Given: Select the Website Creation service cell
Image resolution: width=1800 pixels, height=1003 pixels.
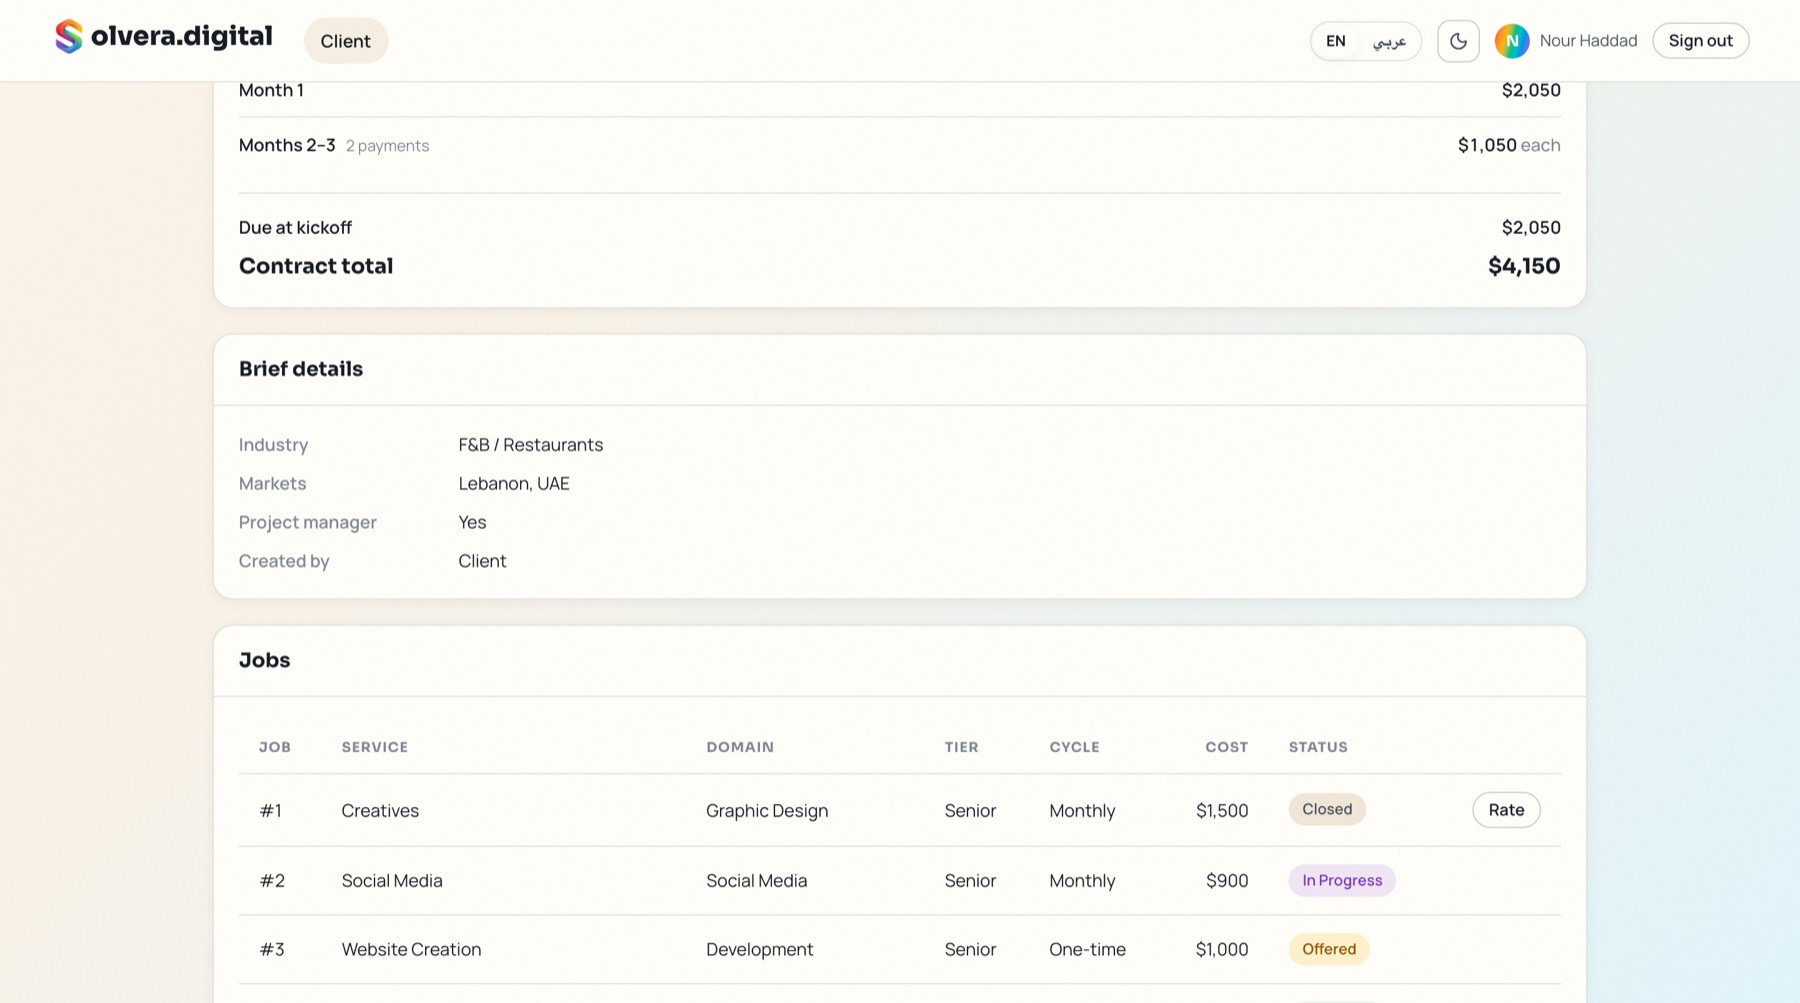Looking at the screenshot, I should coord(411,950).
